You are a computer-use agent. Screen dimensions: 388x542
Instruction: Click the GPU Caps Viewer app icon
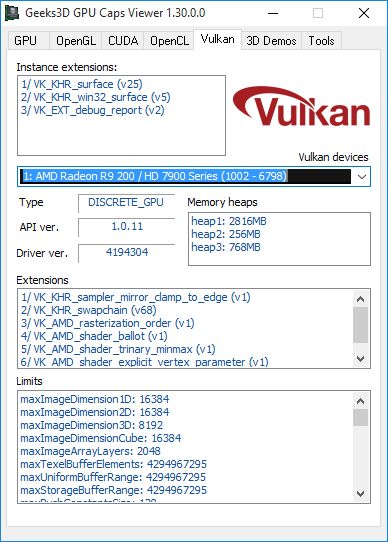click(x=11, y=13)
